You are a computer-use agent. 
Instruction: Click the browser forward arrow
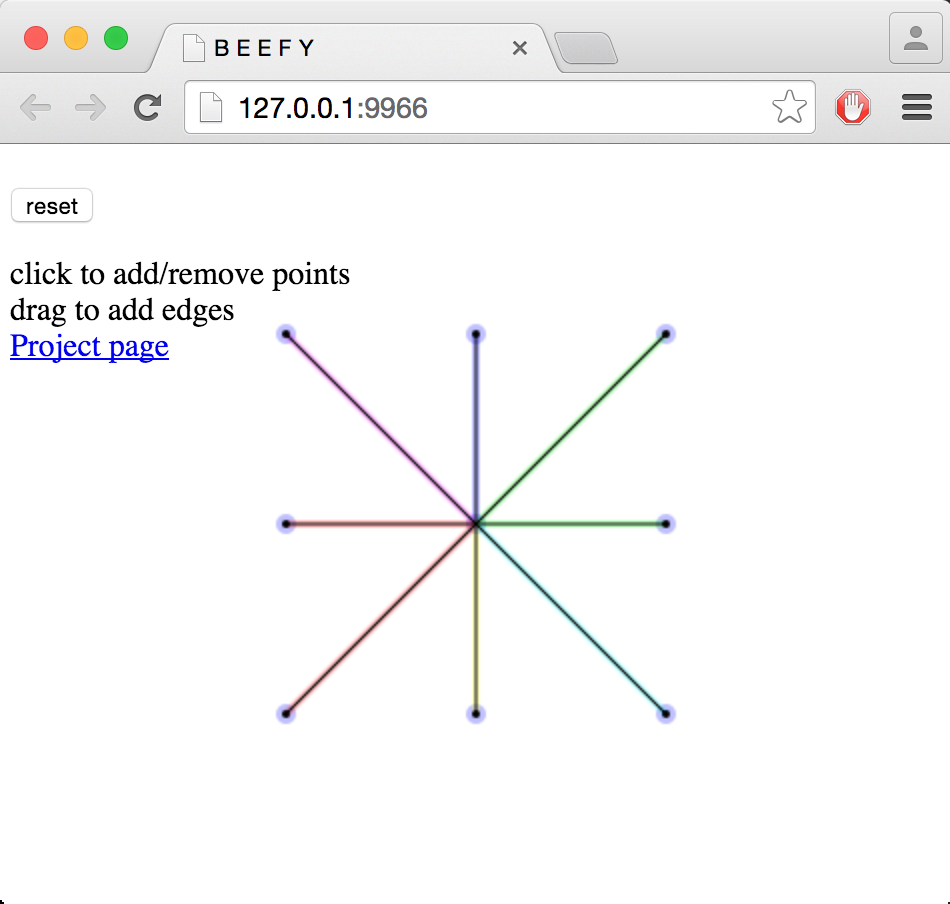pyautogui.click(x=91, y=107)
